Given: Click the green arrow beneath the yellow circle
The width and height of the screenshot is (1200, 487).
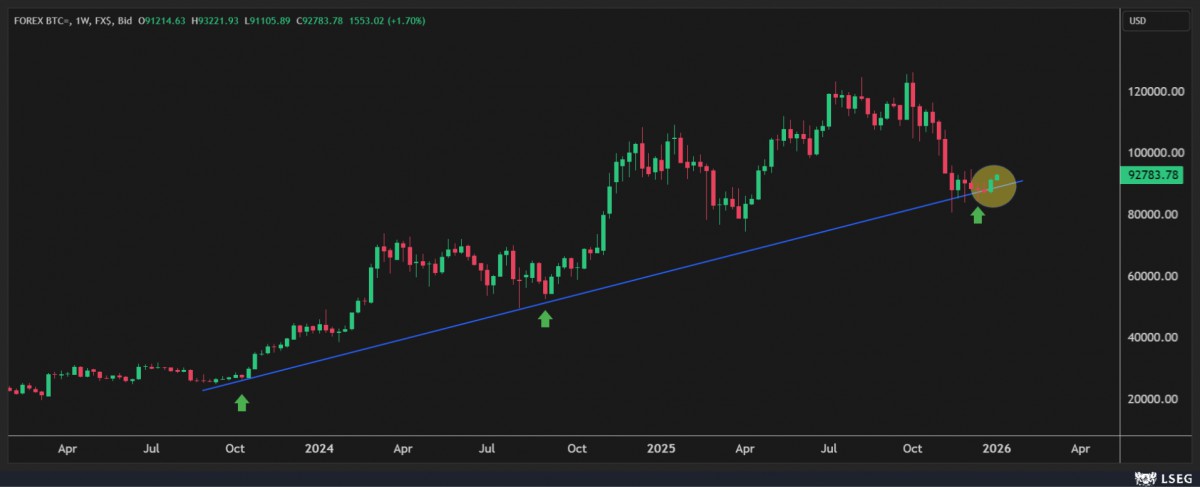Looking at the screenshot, I should point(978,214).
